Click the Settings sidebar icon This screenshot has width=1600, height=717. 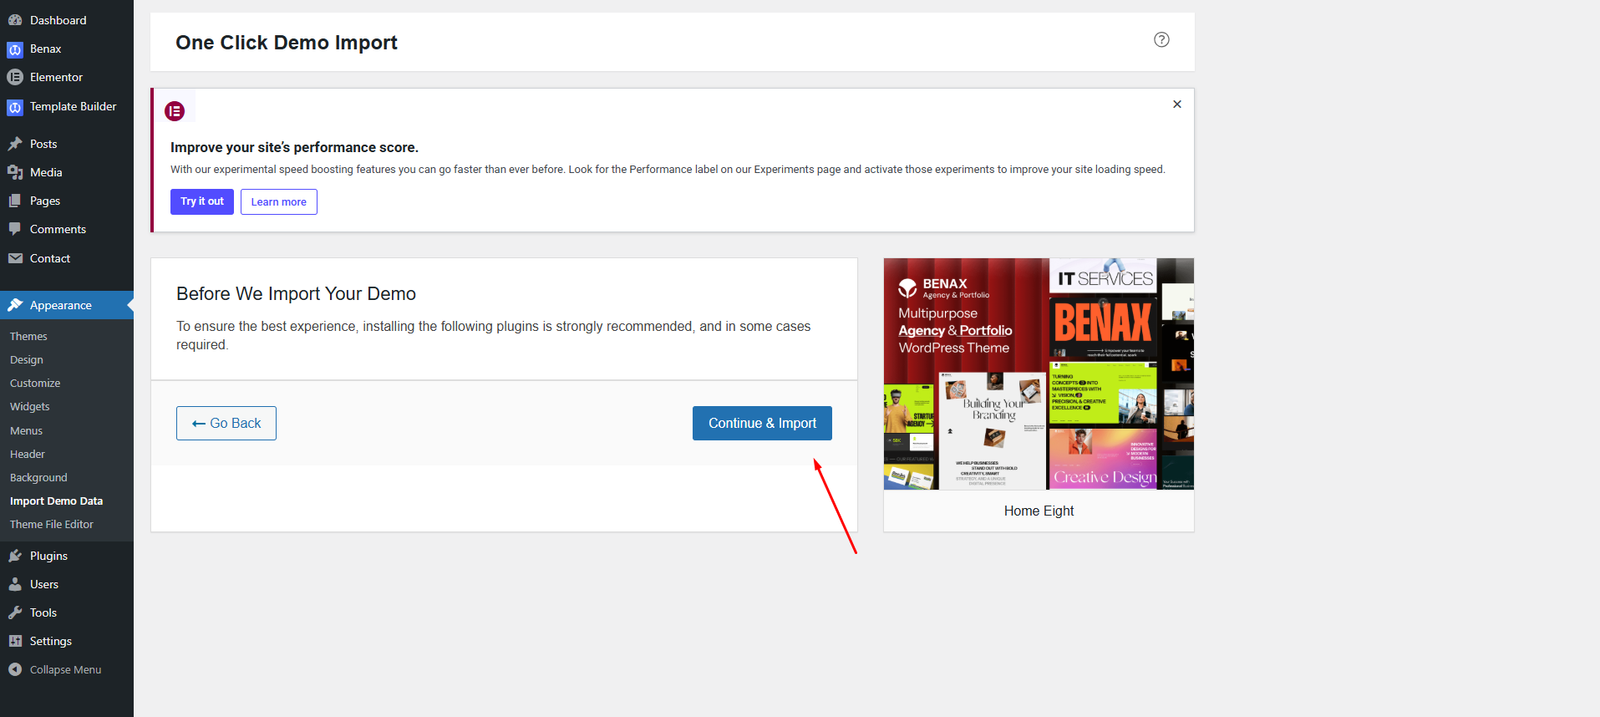[15, 641]
